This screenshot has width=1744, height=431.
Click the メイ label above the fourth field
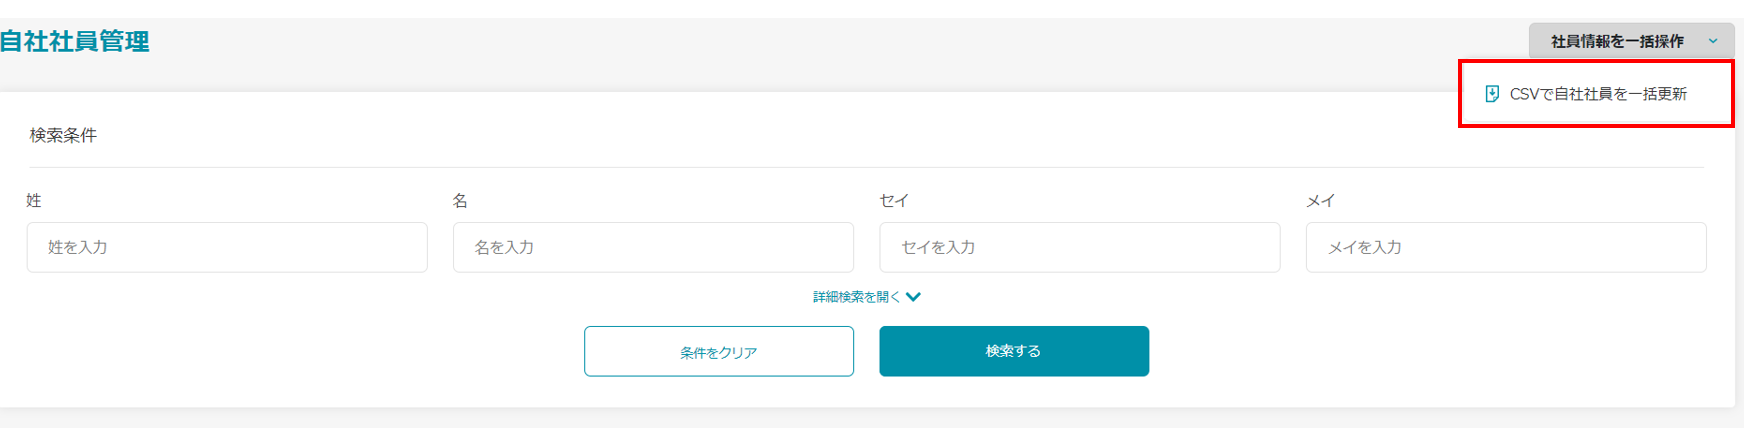[x=1320, y=201]
